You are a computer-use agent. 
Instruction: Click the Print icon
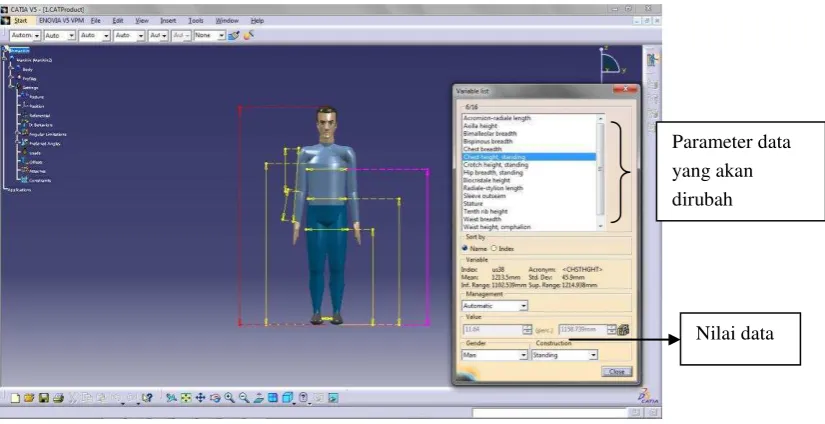[x=58, y=398]
